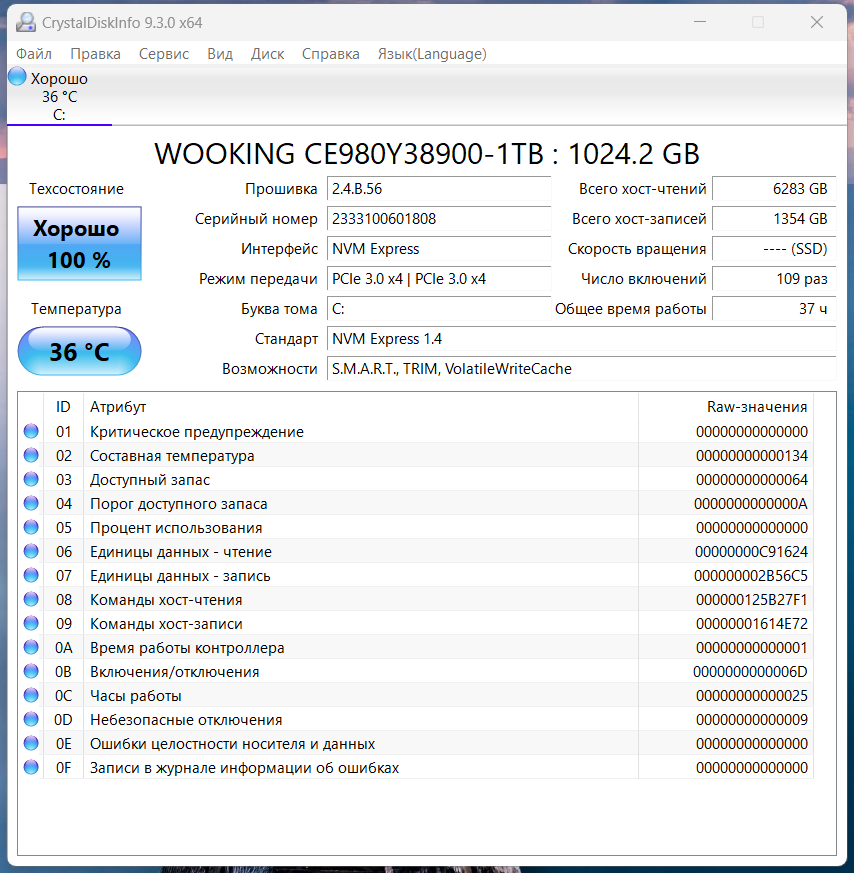This screenshot has width=854, height=873.
Task: Click status orb for 07 Единицы данных - запись
Action: tap(31, 575)
